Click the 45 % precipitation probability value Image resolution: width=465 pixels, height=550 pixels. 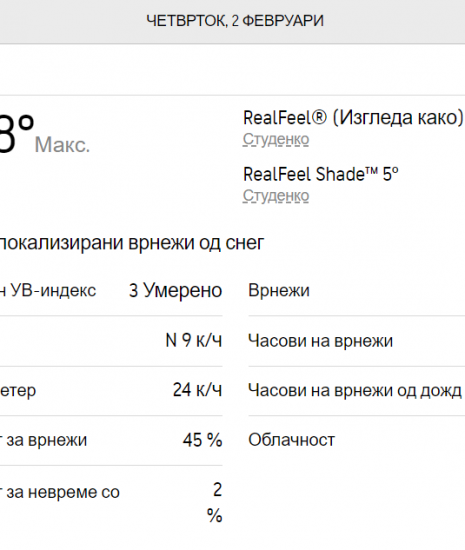coord(202,440)
